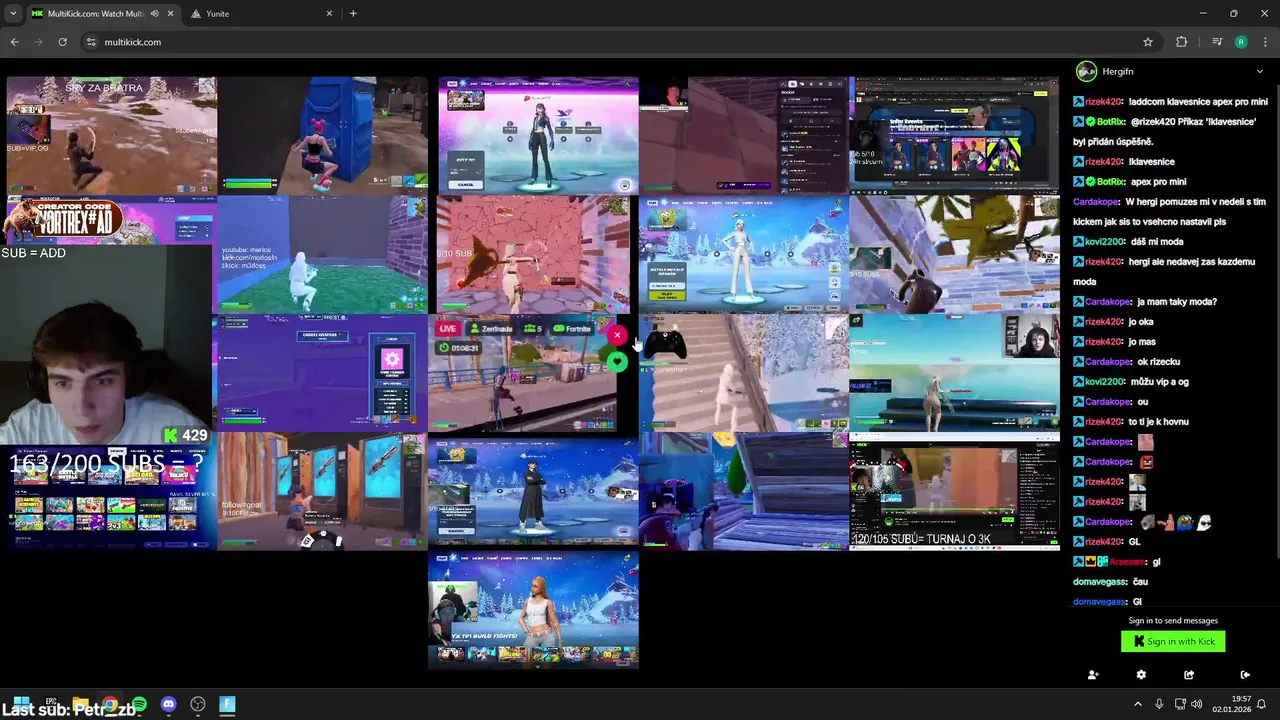1280x720 pixels.
Task: Open the Chrome three-dot menu
Action: point(1266,42)
